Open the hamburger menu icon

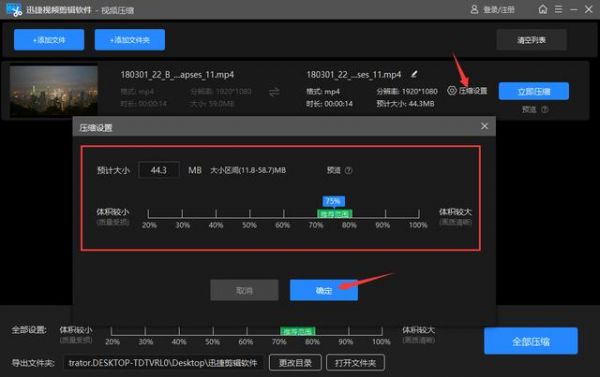pos(559,9)
